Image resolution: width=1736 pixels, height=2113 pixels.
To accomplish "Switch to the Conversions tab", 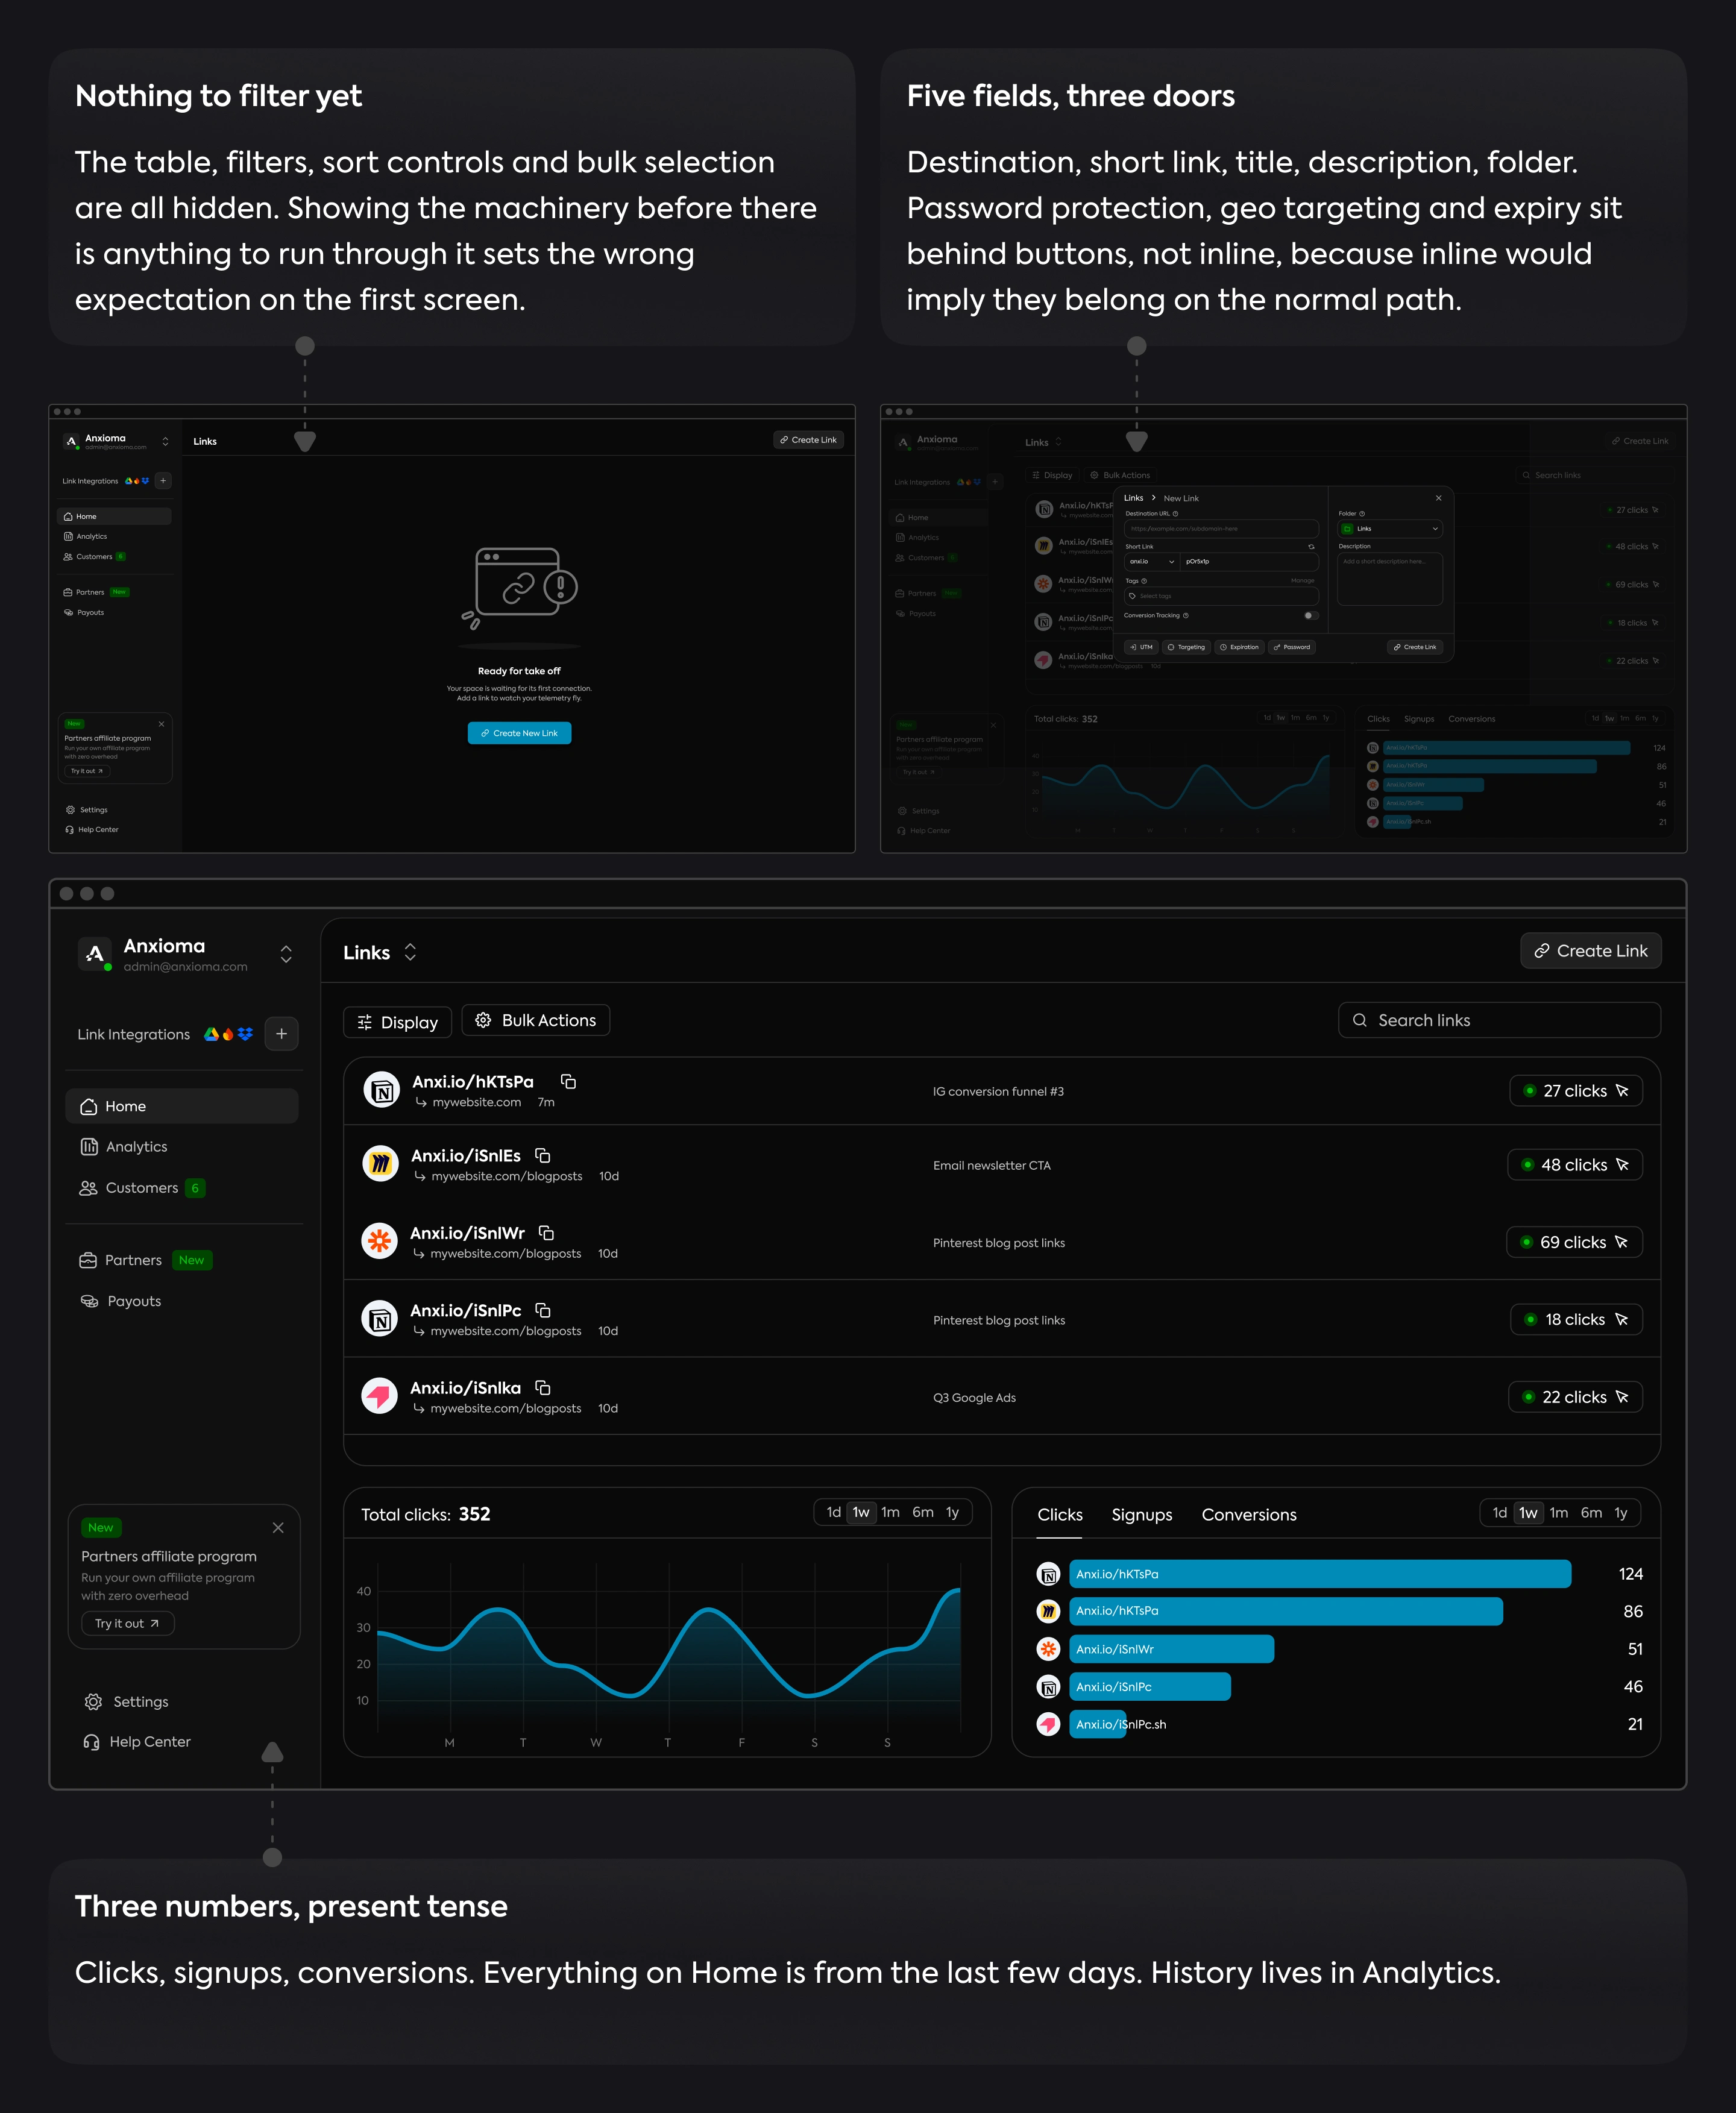I will click(x=1249, y=1514).
